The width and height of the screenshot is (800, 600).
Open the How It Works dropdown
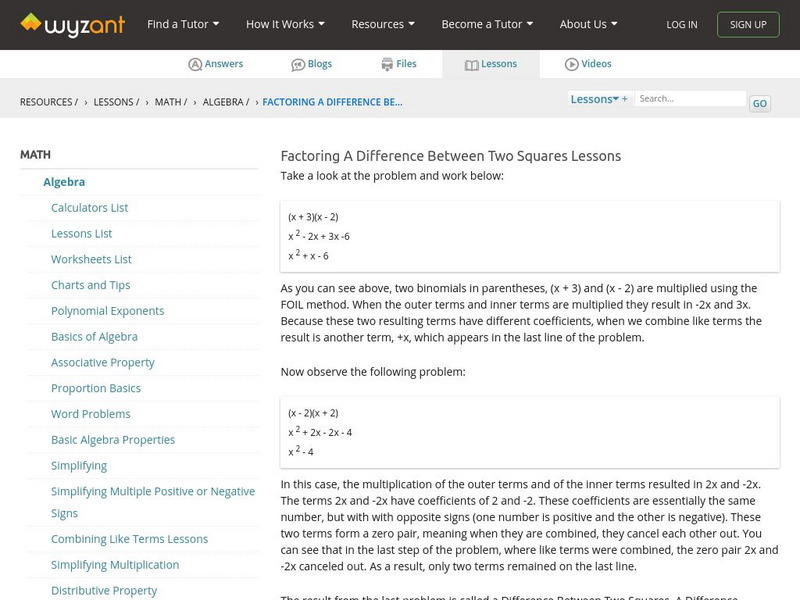click(x=286, y=24)
